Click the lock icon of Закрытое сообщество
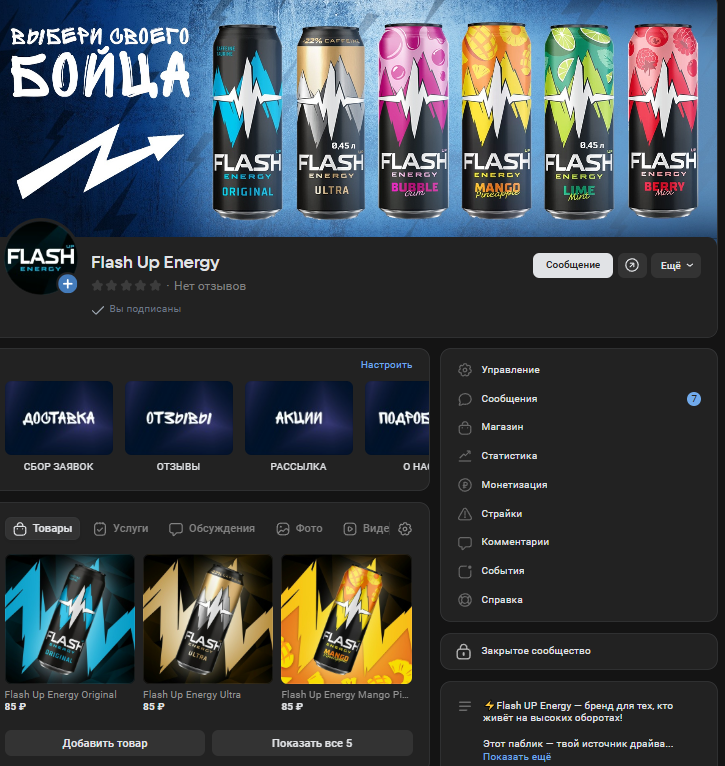This screenshot has width=725, height=766. pos(463,651)
